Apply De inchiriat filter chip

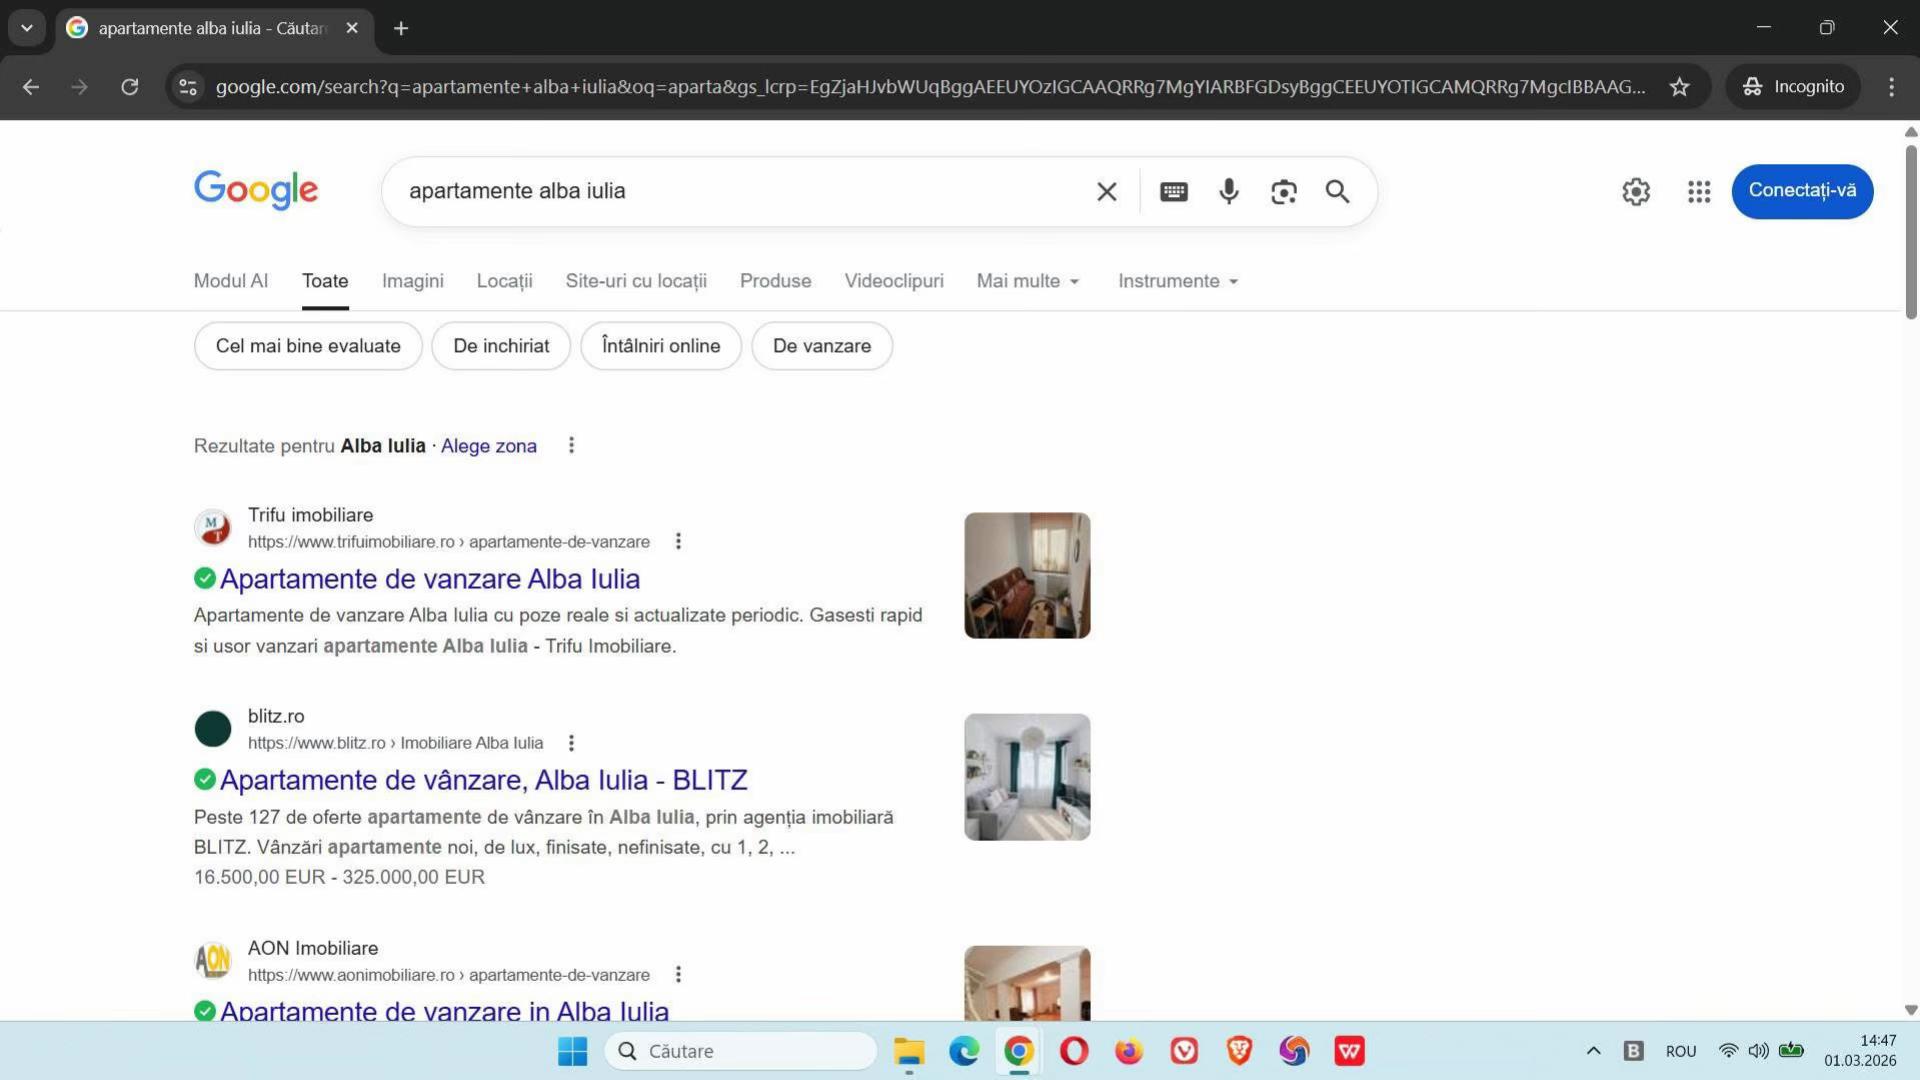pyautogui.click(x=501, y=346)
